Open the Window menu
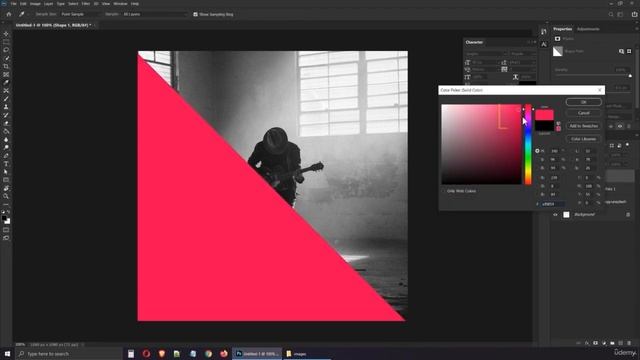640x360 pixels. click(x=120, y=4)
